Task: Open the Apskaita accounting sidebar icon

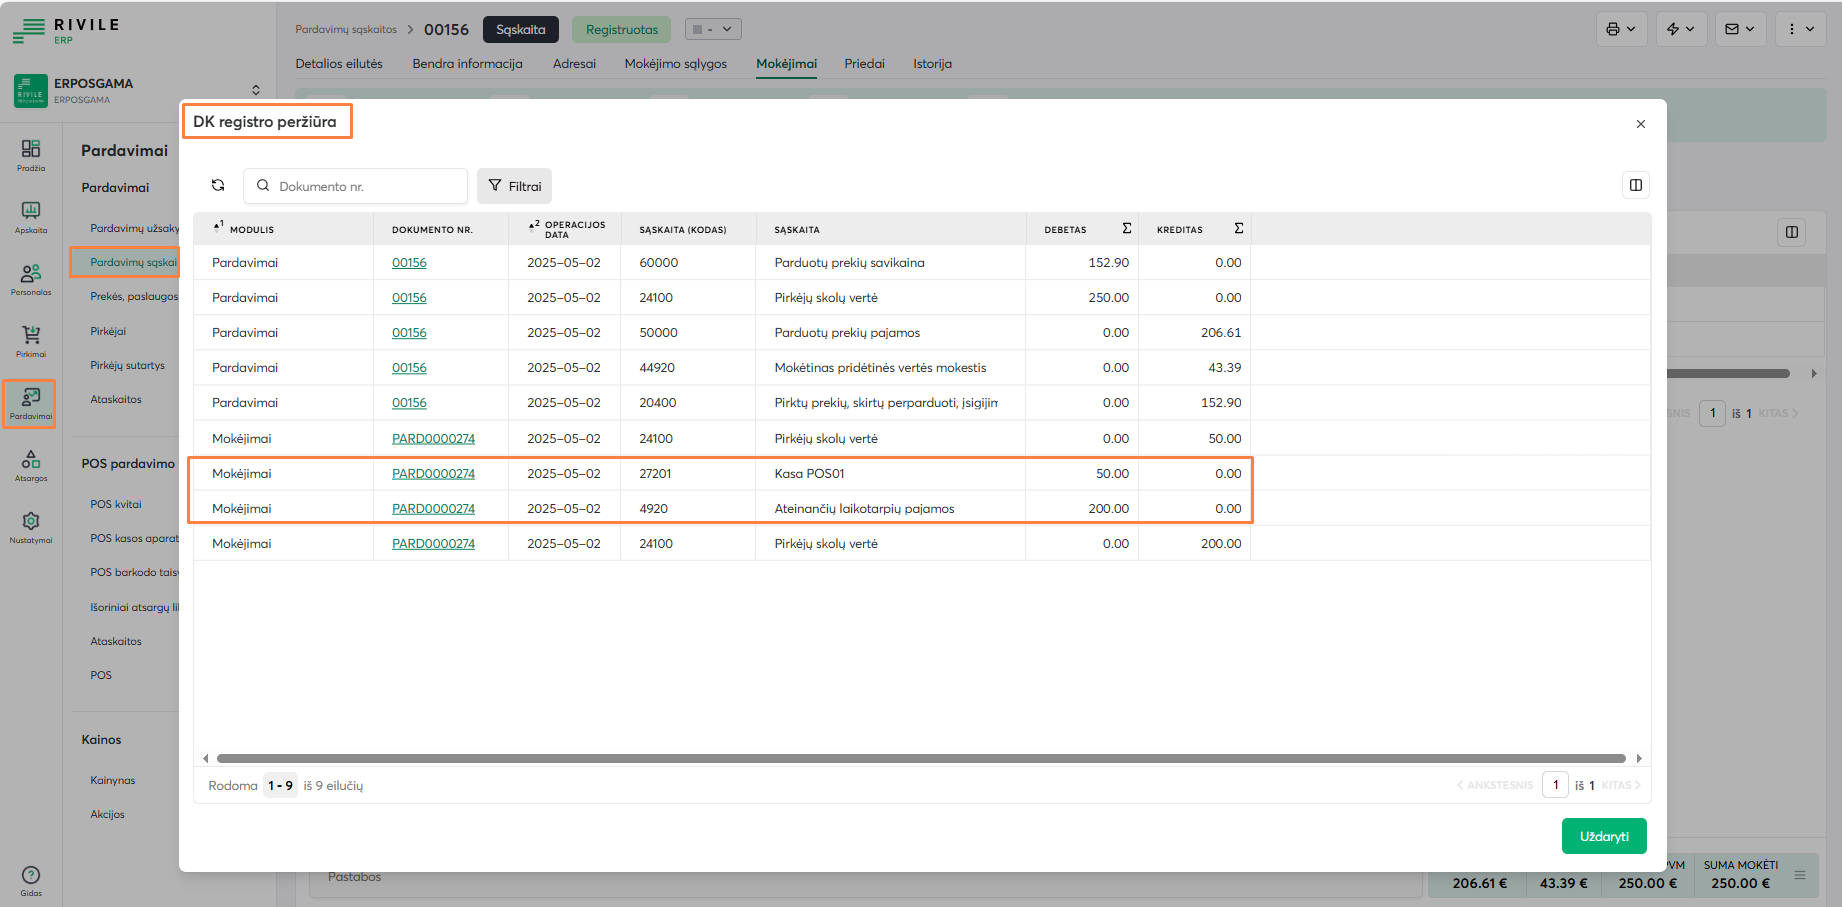Action: point(31,216)
